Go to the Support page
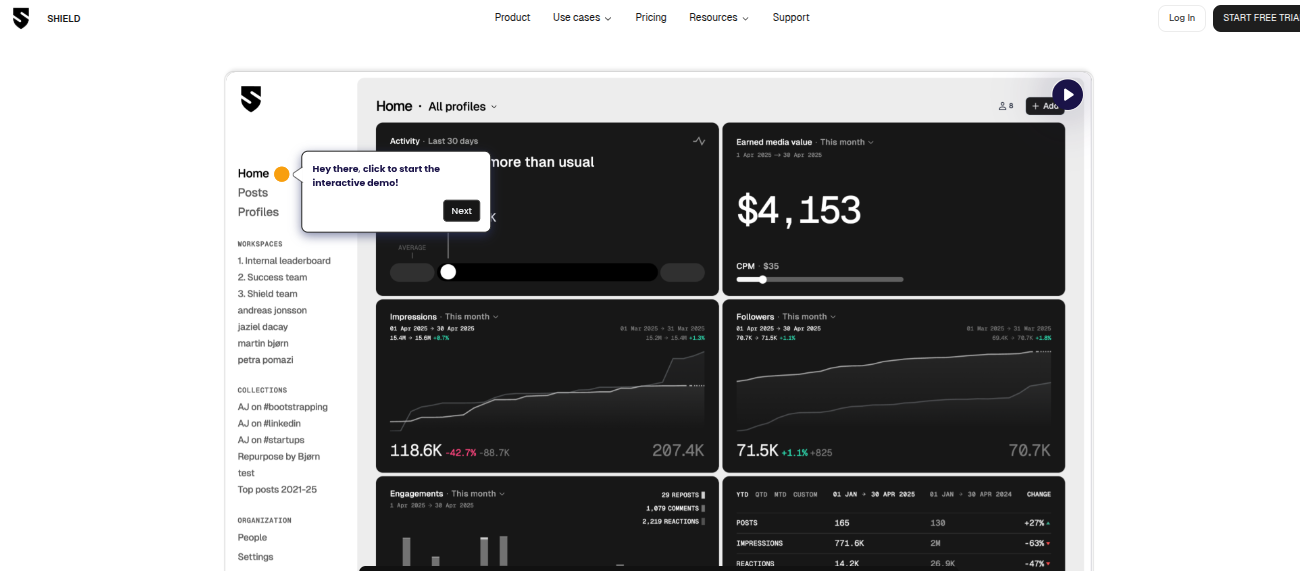This screenshot has height=571, width=1300. 791,18
